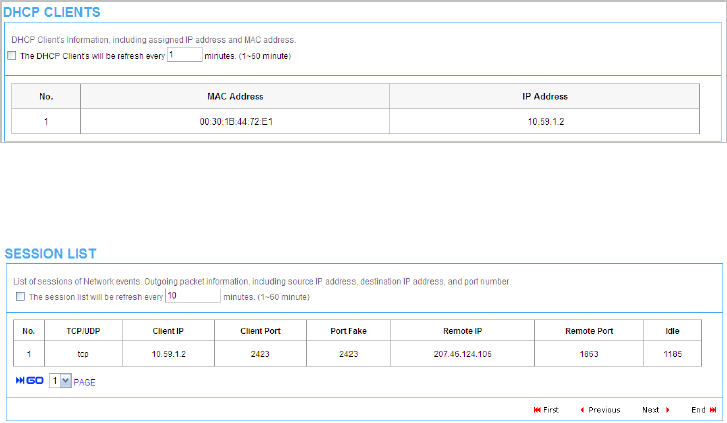Click the red Previous arrow icon
Viewport: 727px width, 423px height.
(582, 410)
